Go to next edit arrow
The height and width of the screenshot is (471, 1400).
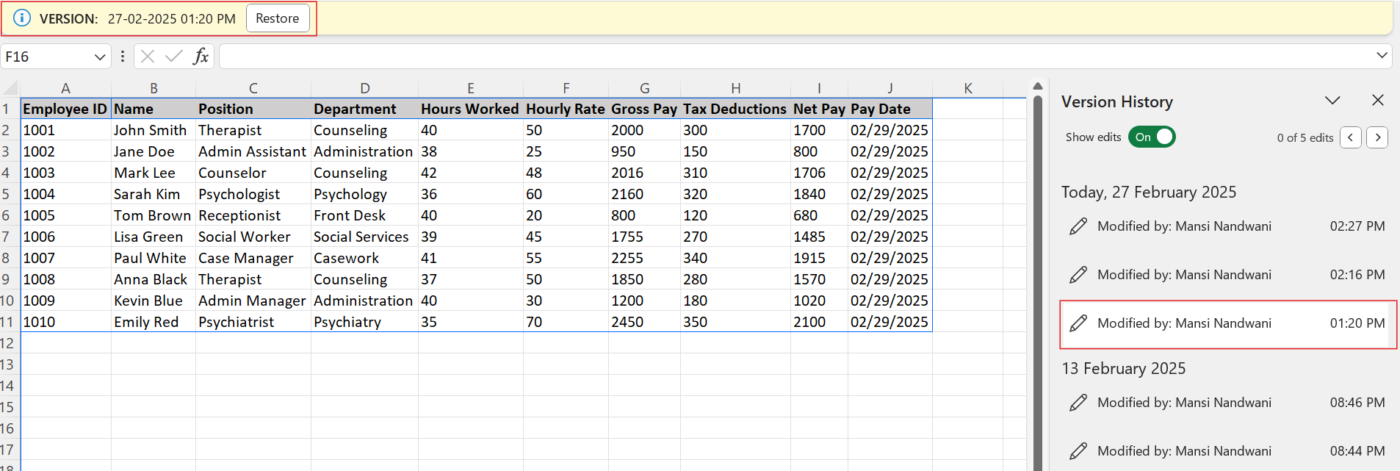click(1377, 137)
